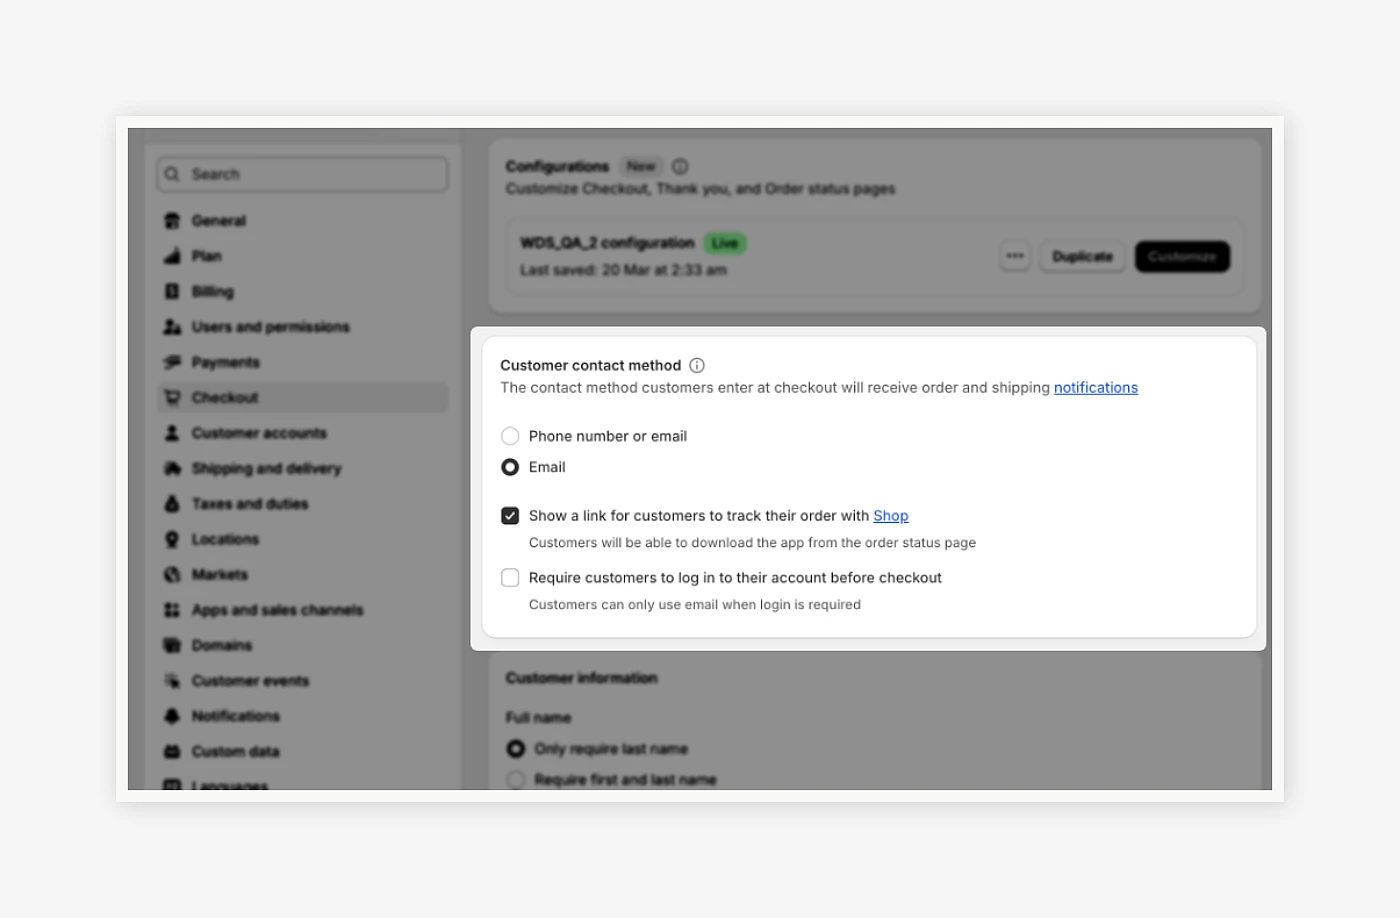Image resolution: width=1400 pixels, height=918 pixels.
Task: Click the Shipping and delivery truck icon
Action: pos(172,468)
